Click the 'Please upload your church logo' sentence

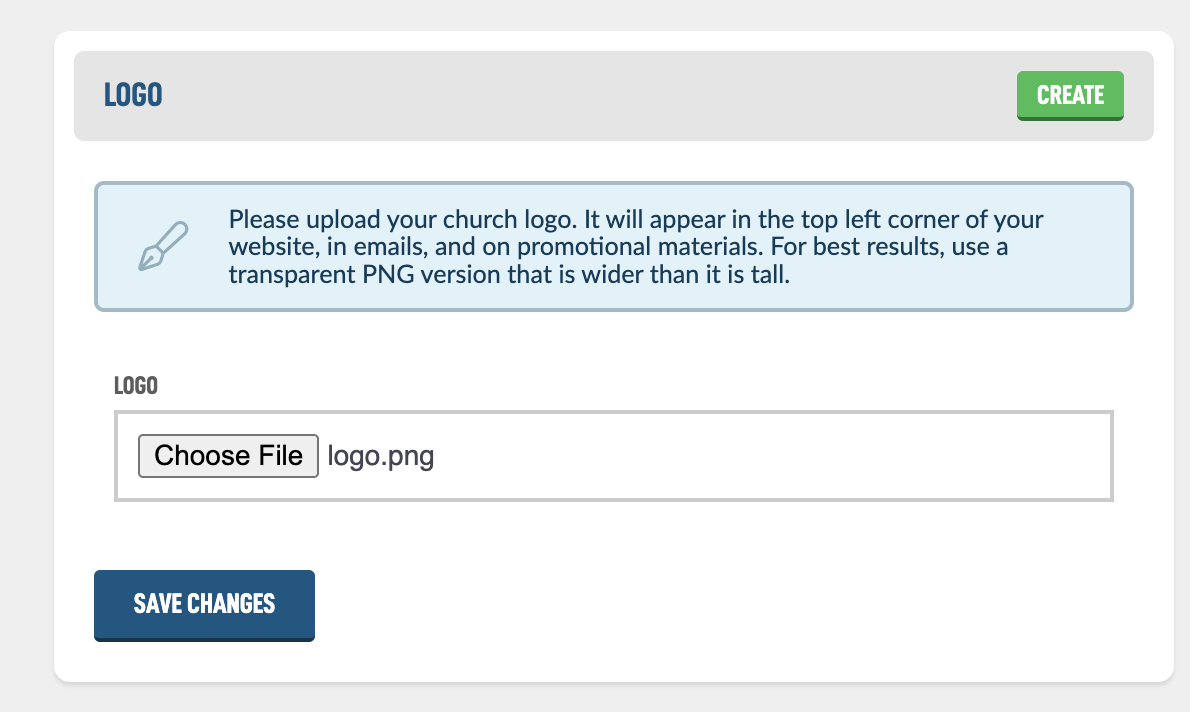pyautogui.click(x=403, y=219)
